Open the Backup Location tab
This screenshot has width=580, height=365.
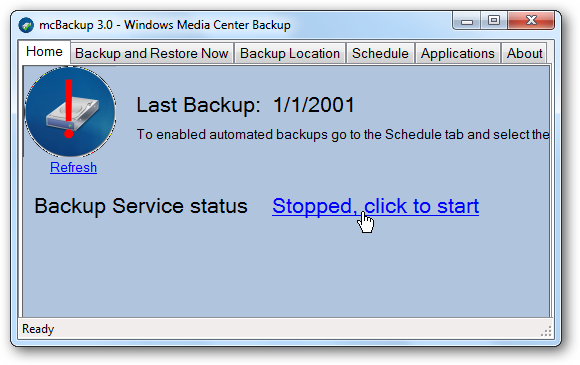click(290, 54)
